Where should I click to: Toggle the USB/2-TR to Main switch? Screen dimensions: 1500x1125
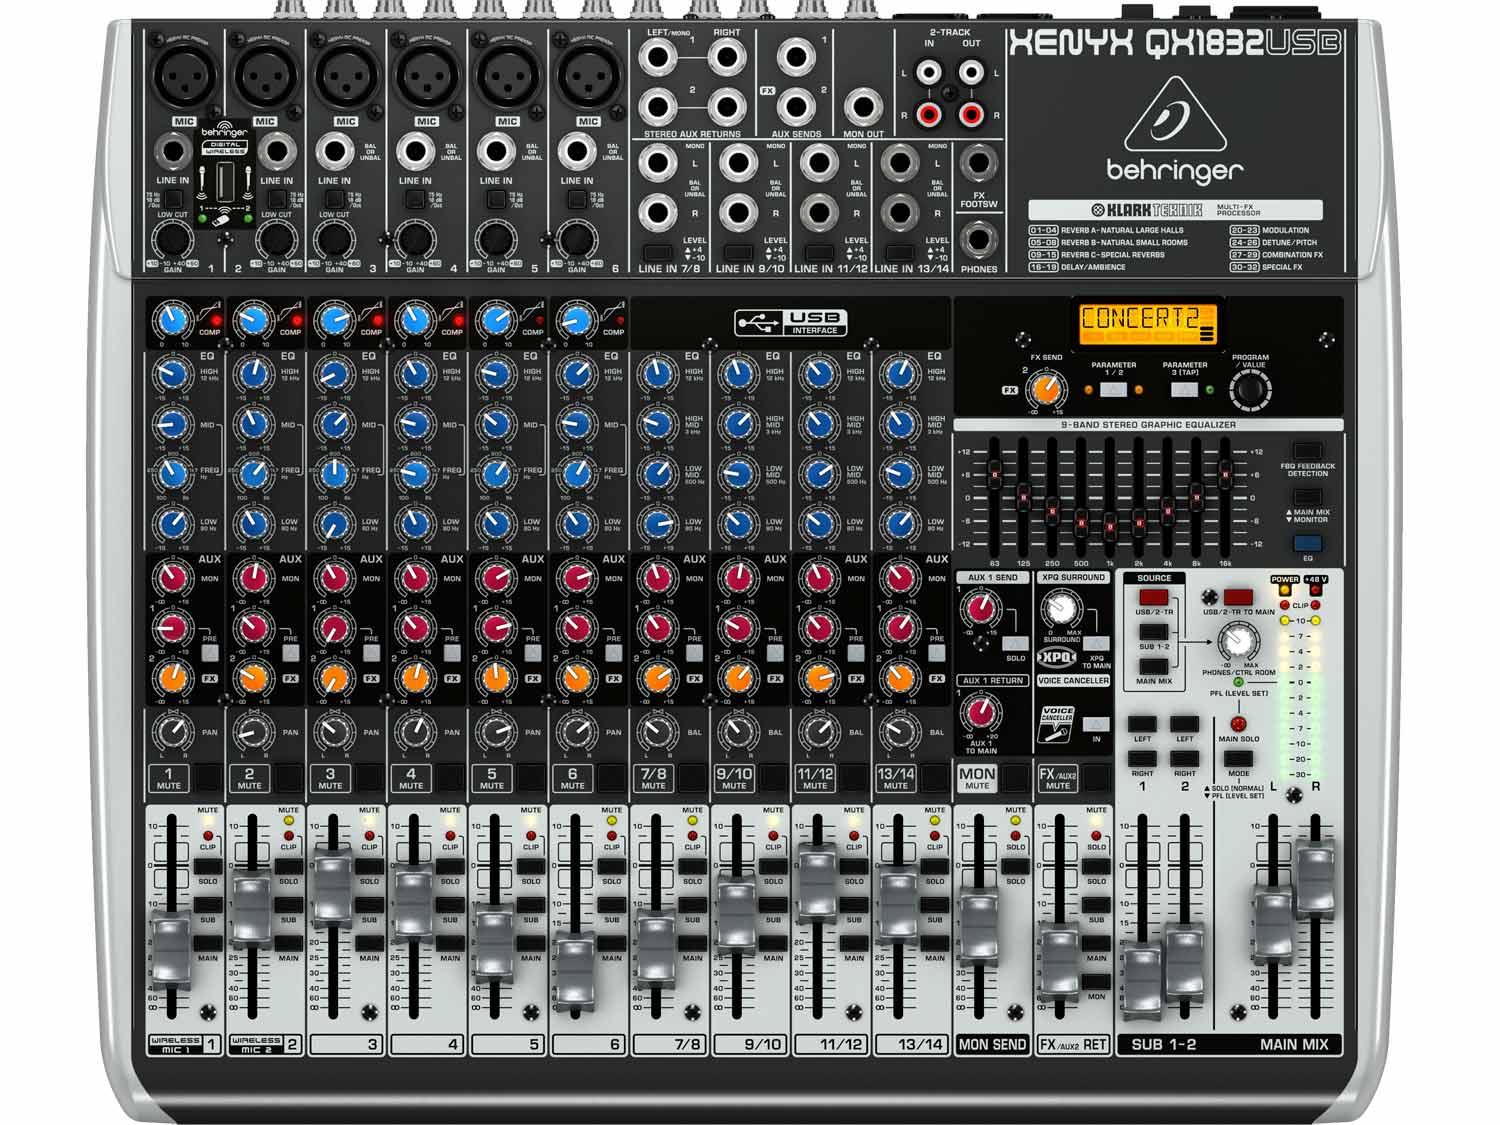[1237, 597]
